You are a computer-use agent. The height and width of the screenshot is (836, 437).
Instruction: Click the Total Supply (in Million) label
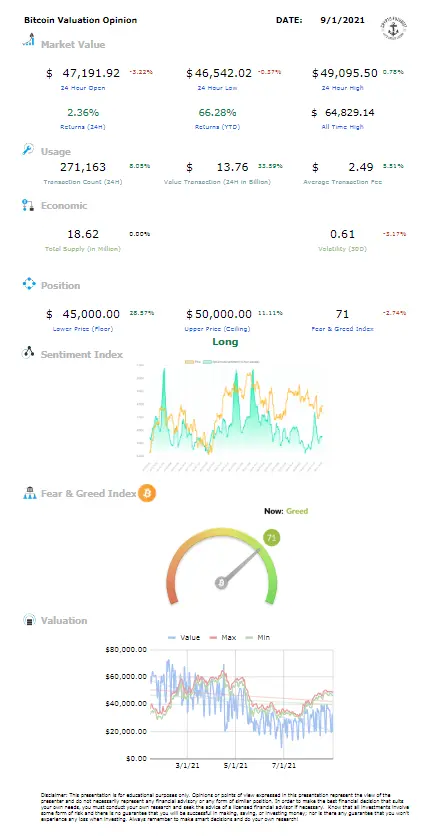[x=83, y=249]
